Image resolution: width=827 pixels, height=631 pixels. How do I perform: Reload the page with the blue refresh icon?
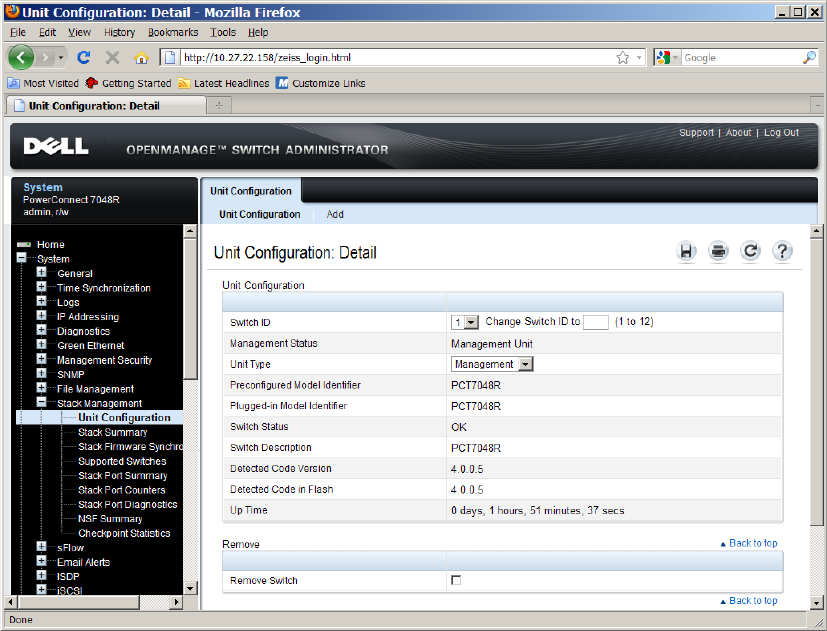84,57
